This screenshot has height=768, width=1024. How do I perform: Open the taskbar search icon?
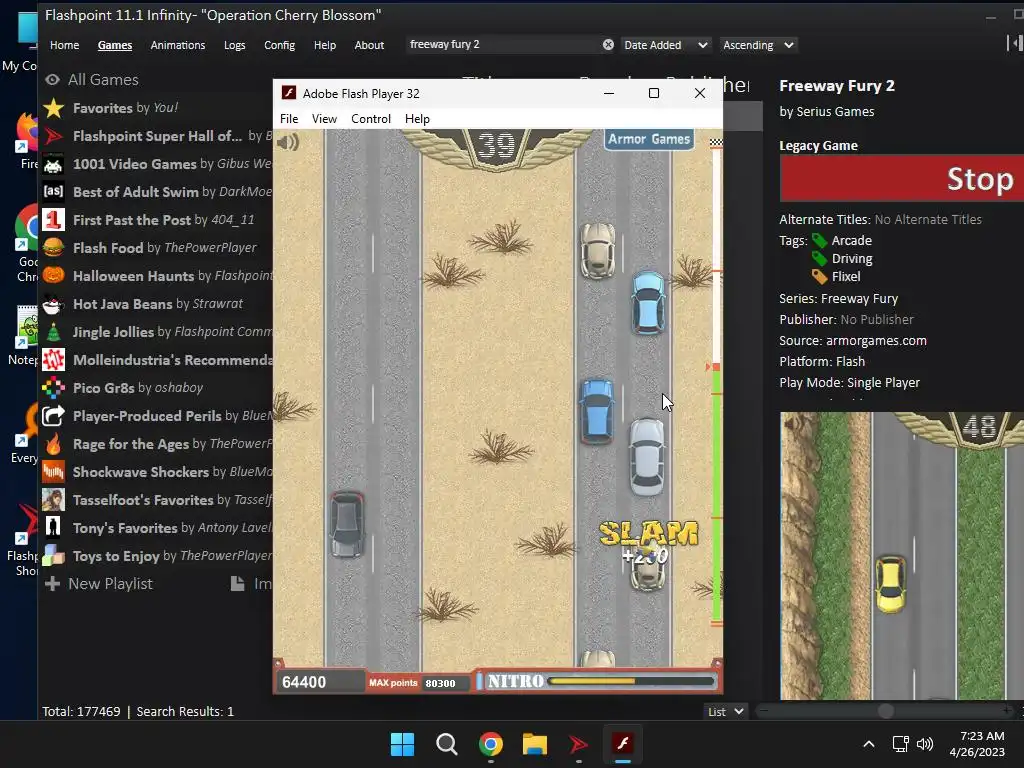(447, 744)
